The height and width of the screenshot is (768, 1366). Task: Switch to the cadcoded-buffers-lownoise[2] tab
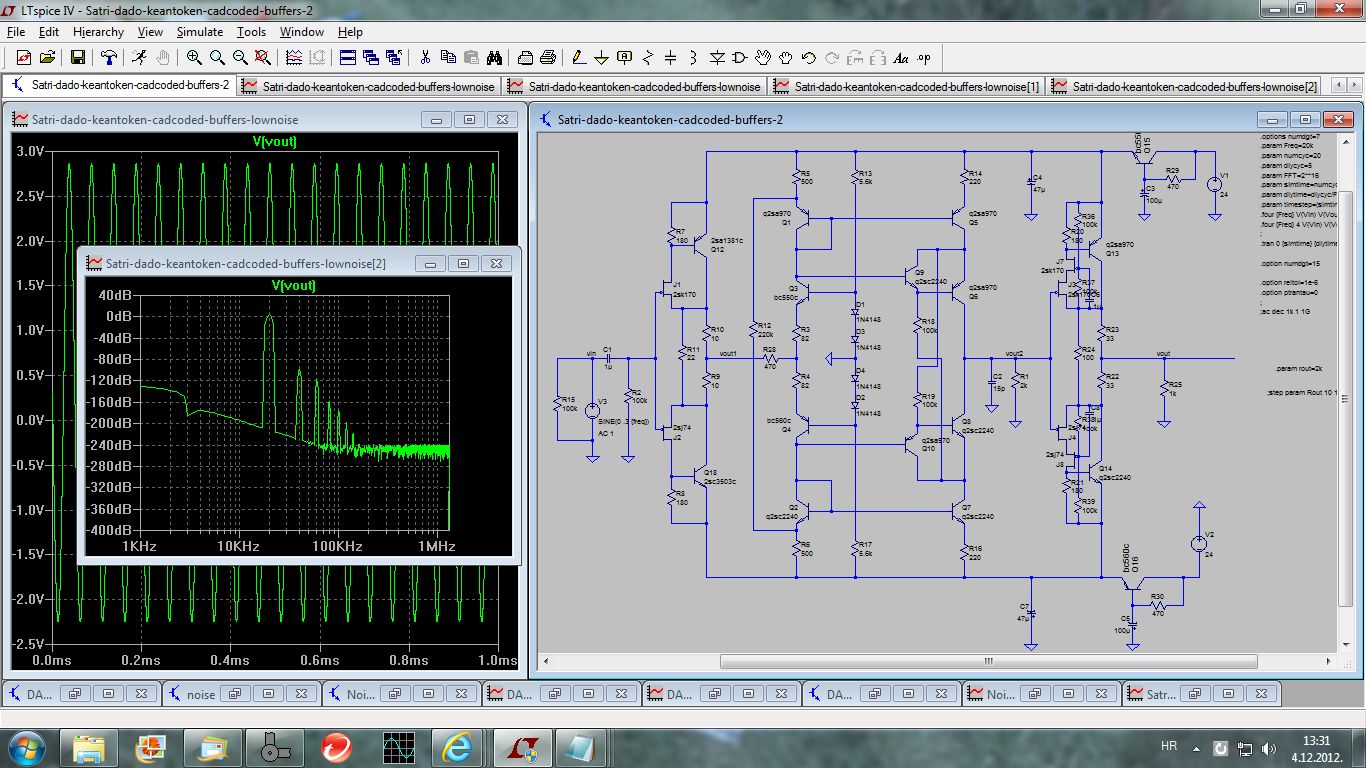1184,86
